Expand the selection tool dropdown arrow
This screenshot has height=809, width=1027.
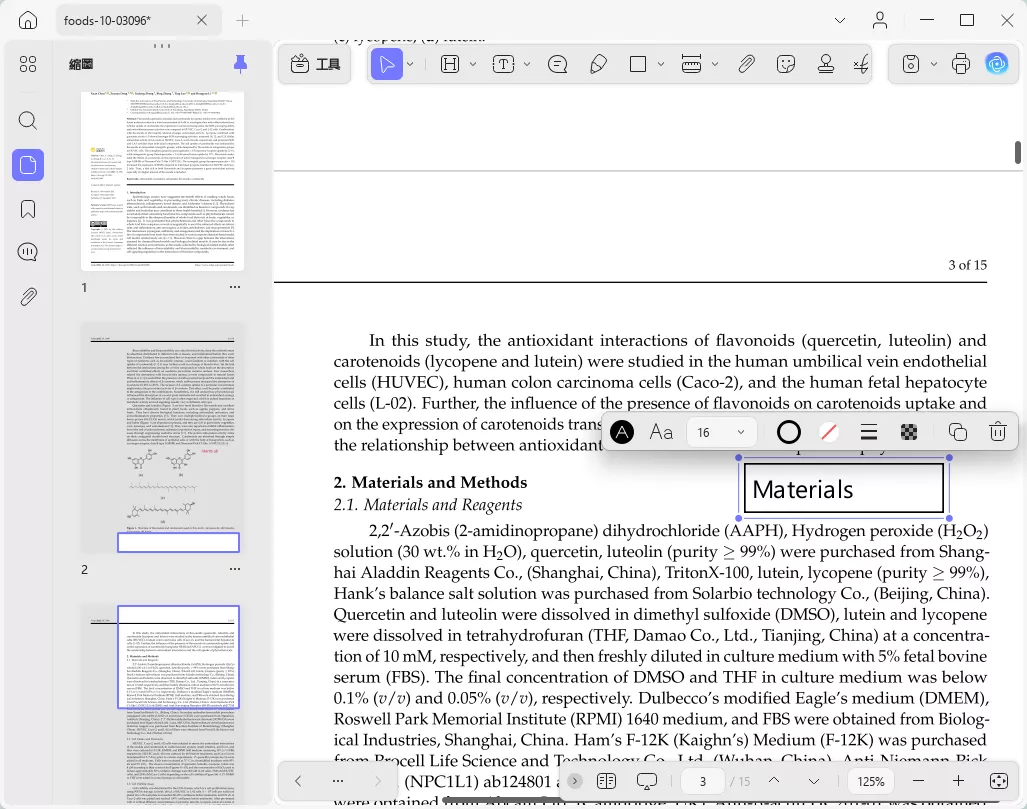pyautogui.click(x=411, y=64)
